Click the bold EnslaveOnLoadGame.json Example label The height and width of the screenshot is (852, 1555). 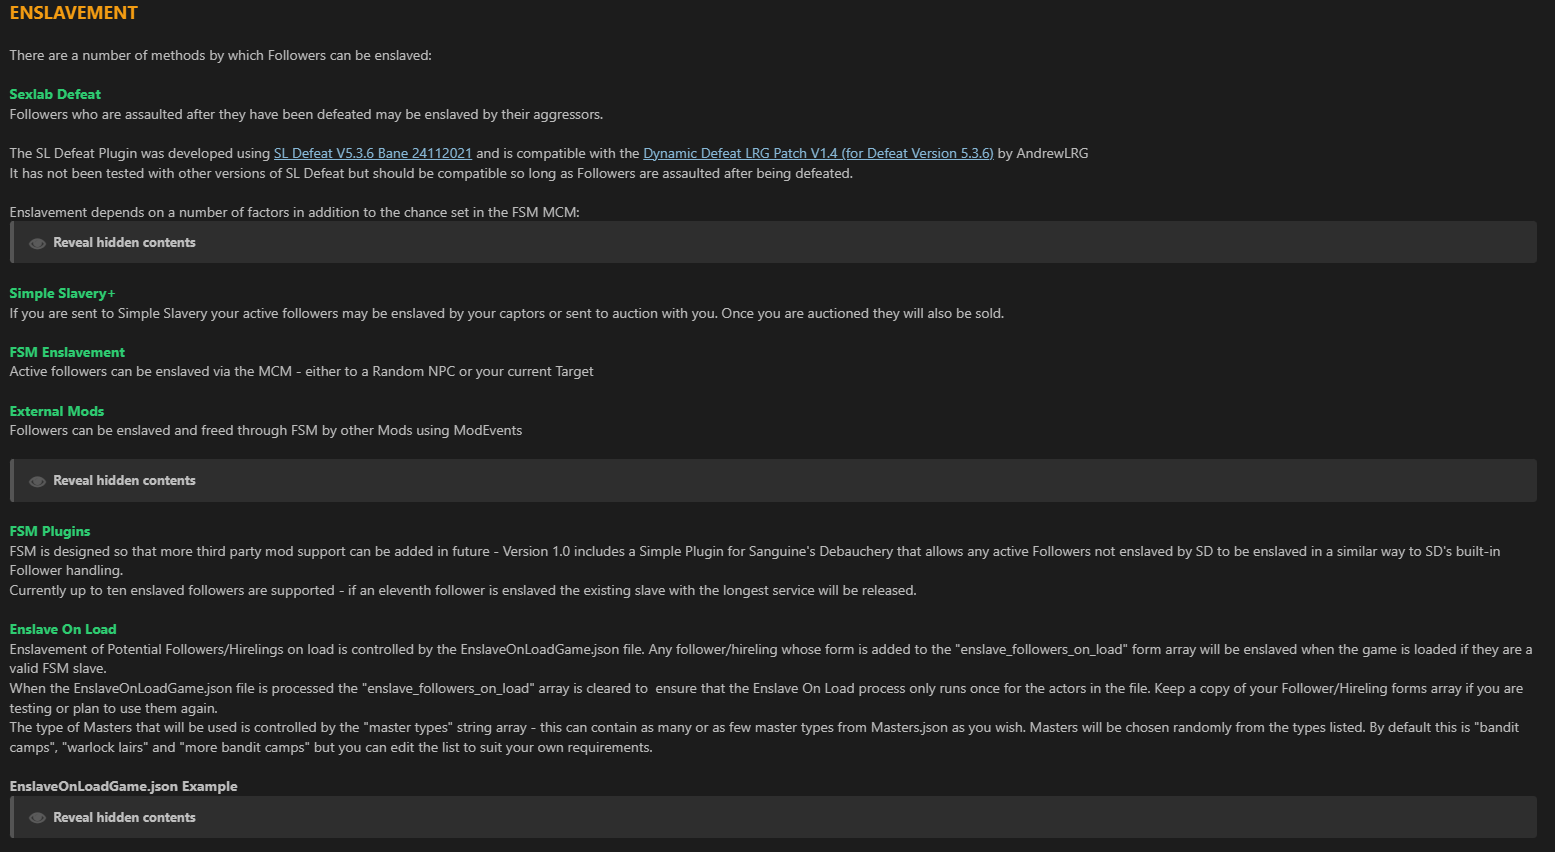123,786
